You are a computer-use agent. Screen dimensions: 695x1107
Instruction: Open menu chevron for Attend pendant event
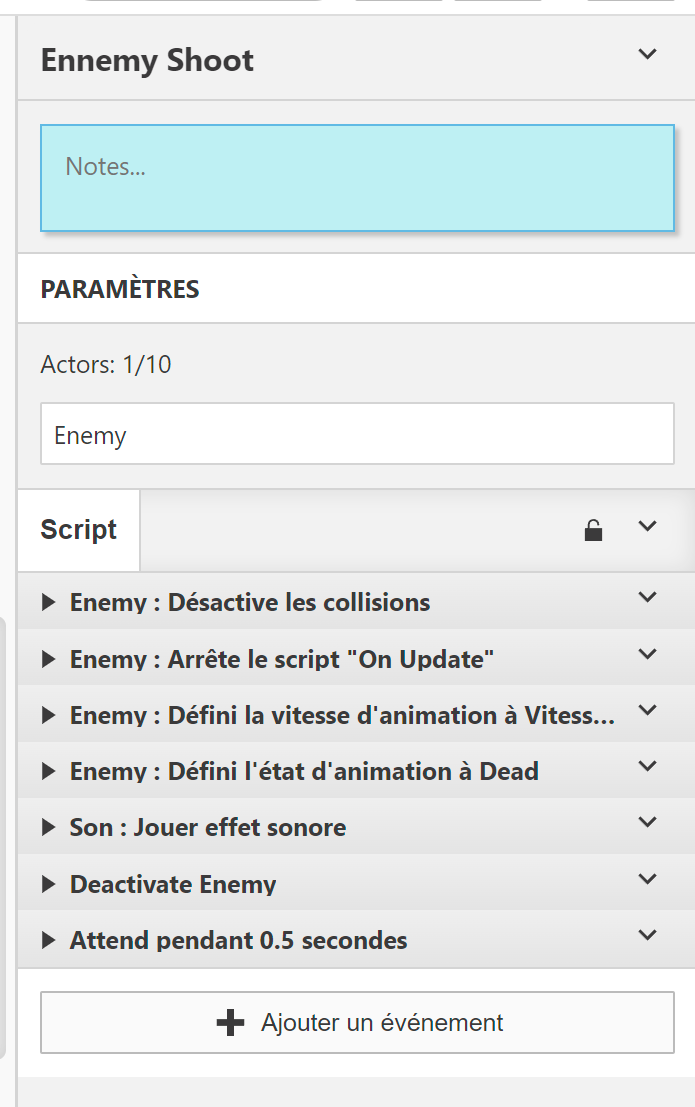(x=648, y=935)
